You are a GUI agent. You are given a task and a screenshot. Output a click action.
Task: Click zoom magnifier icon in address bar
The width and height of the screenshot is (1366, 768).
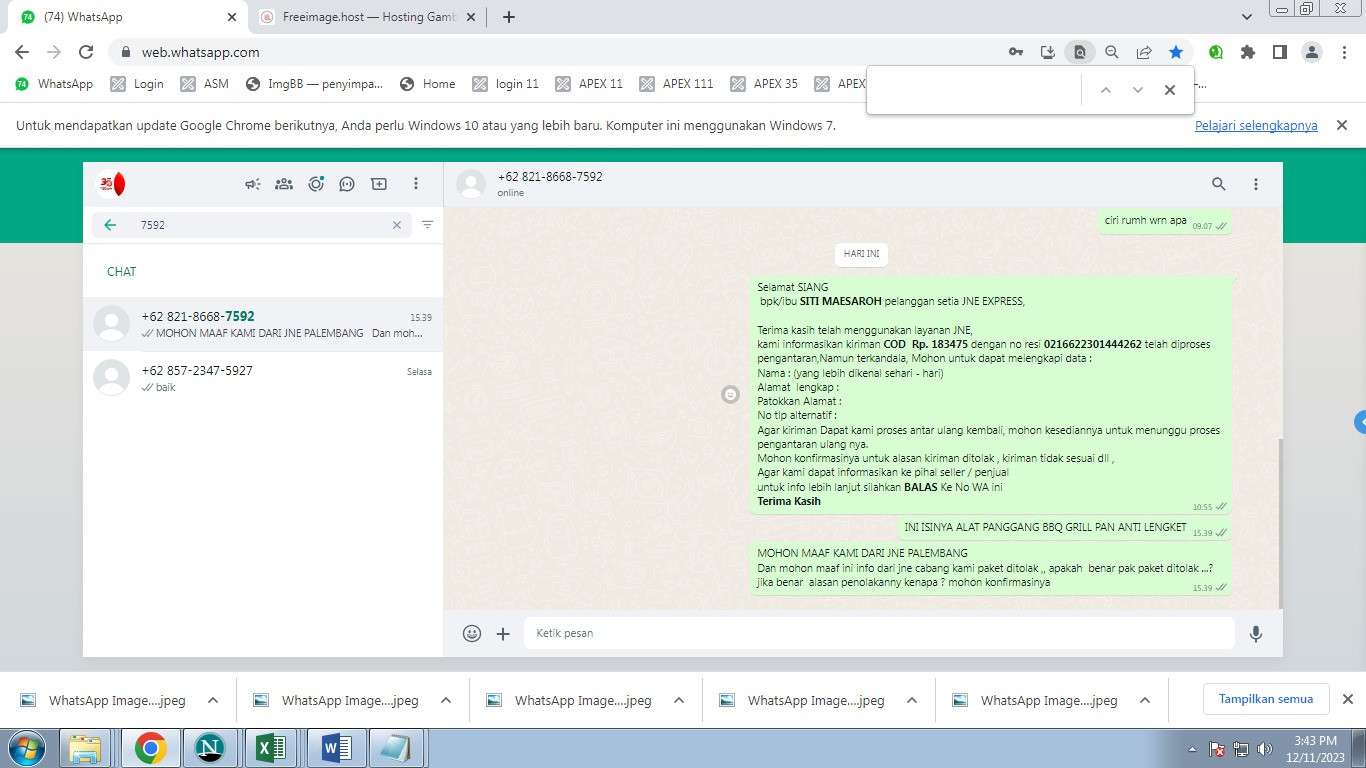coord(1112,52)
